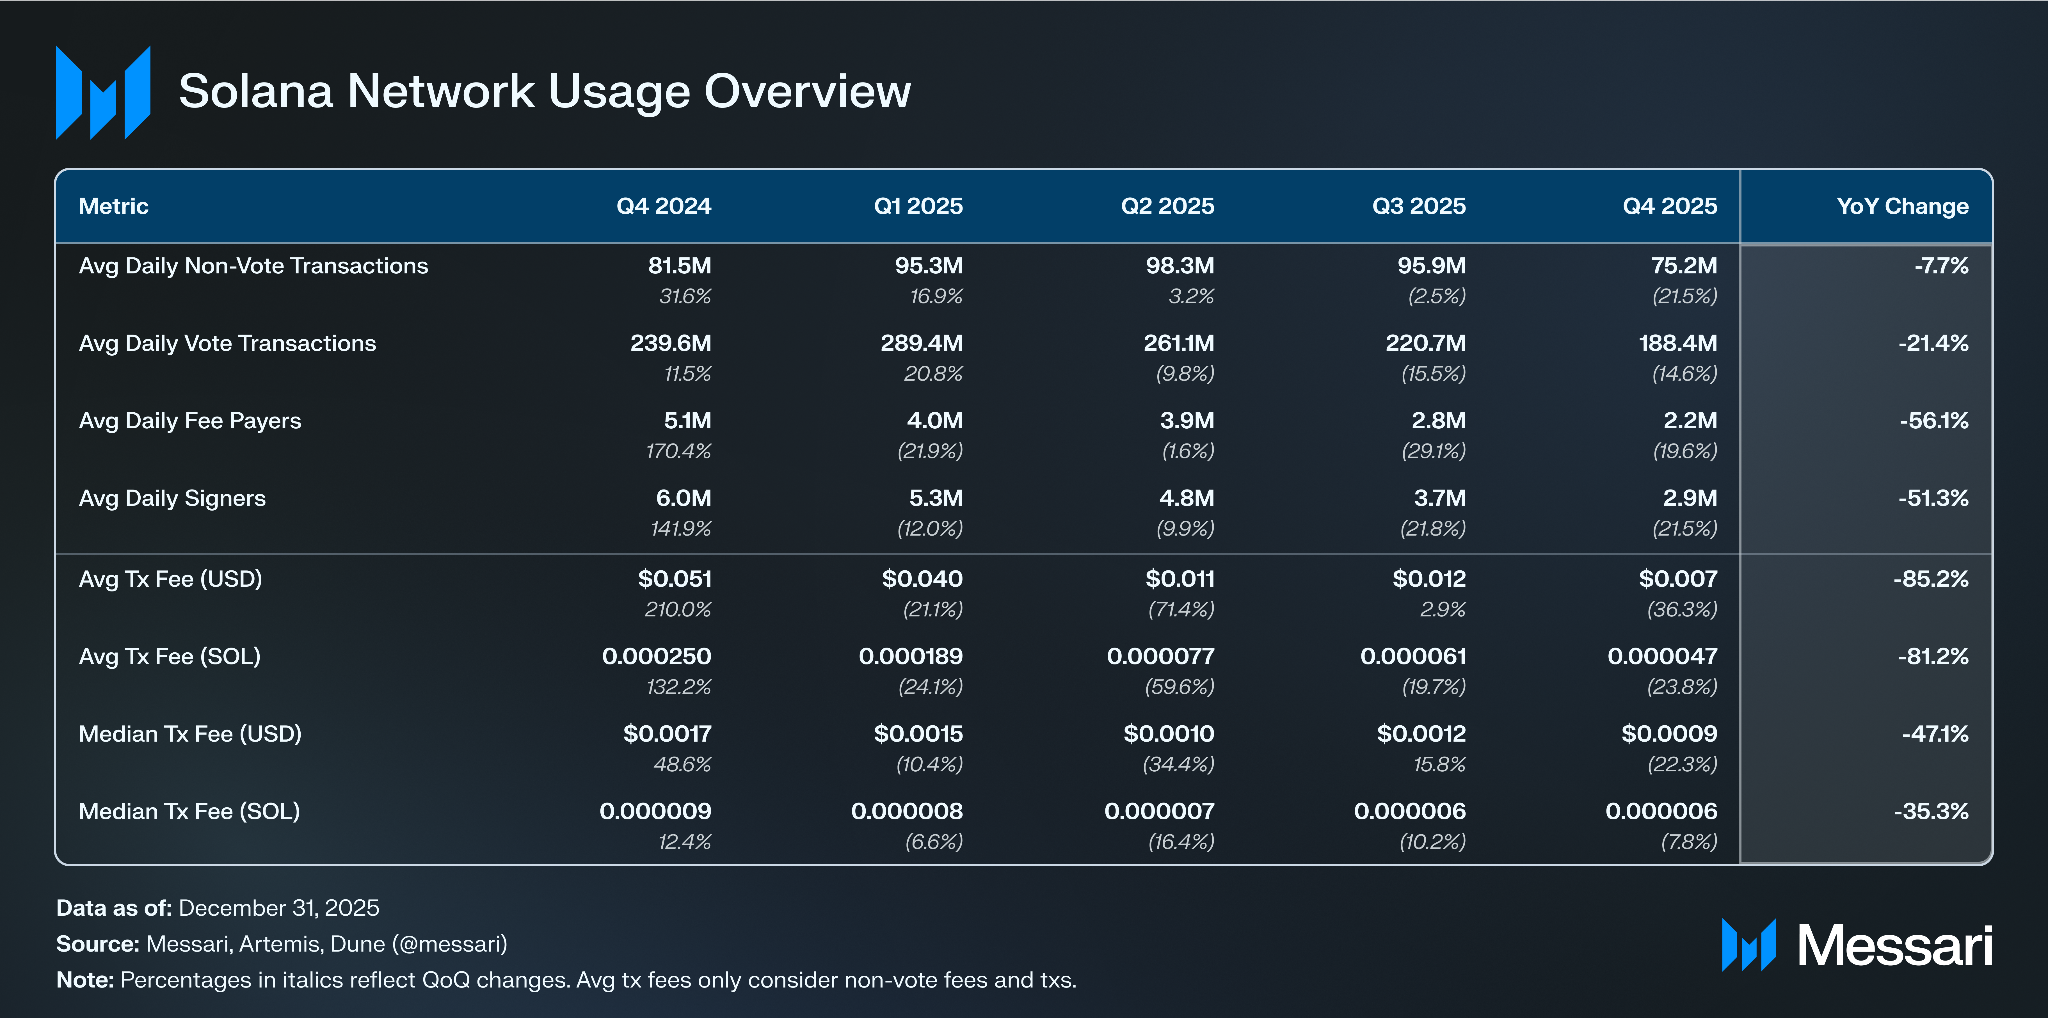Click the 'Q2 2025' column header
The image size is (2048, 1018).
tap(1167, 206)
